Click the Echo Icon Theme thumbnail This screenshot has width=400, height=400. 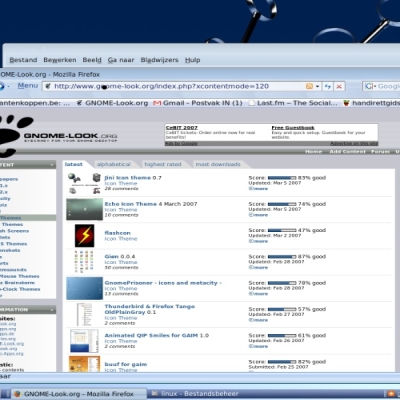(84, 209)
